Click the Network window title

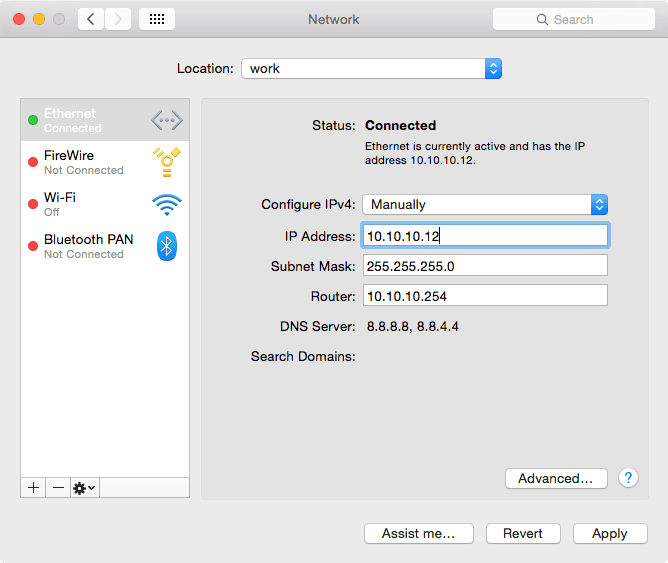click(334, 19)
